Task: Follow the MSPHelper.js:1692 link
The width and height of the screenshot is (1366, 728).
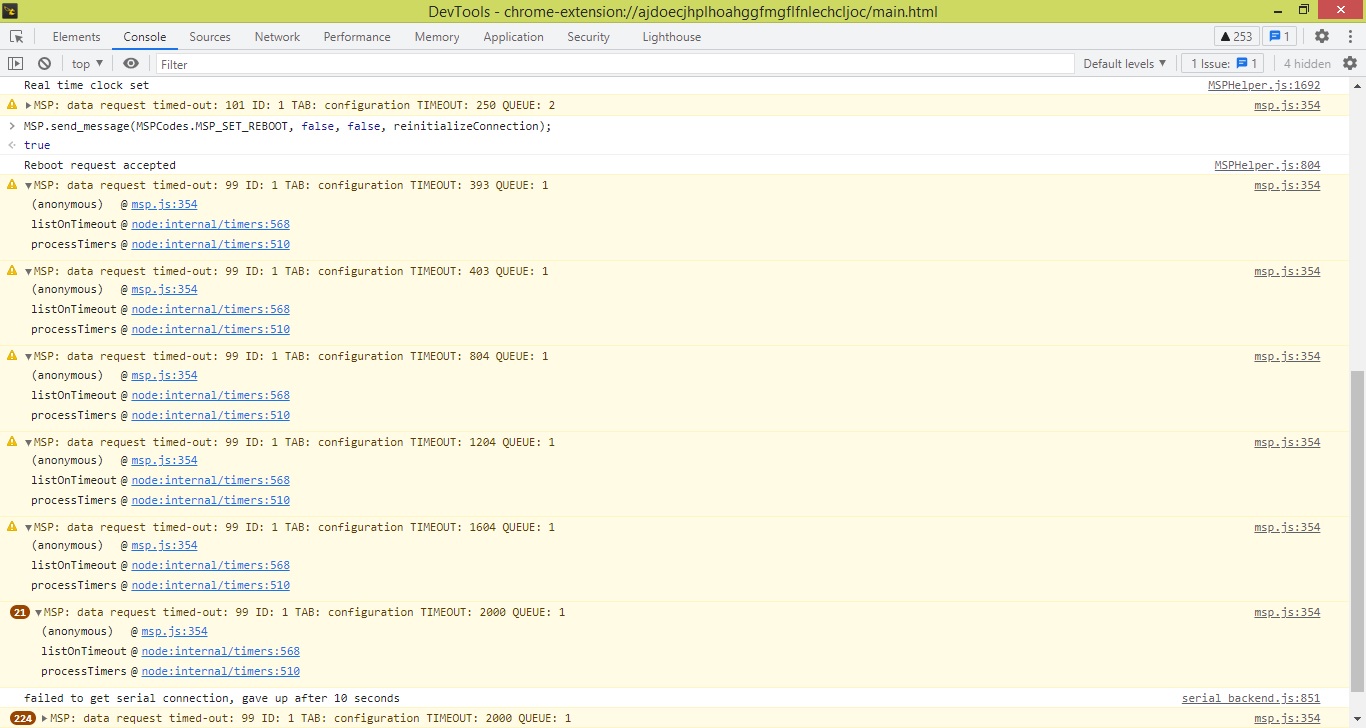Action: pyautogui.click(x=1265, y=85)
